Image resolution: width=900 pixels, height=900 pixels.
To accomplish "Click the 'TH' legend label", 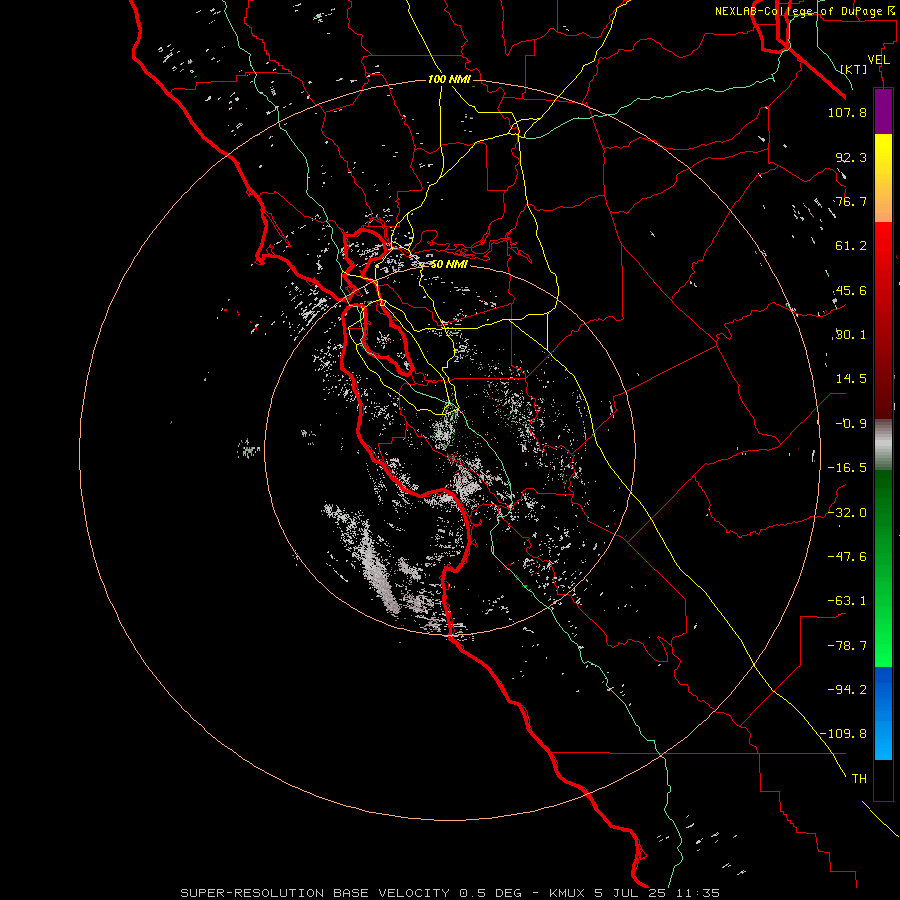I will pos(859,779).
